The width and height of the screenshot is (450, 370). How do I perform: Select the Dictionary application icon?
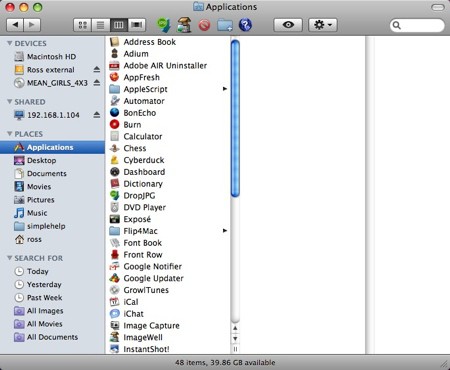[x=114, y=184]
